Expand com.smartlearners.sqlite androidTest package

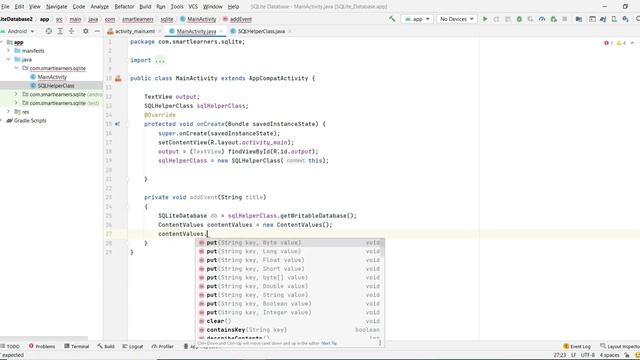16,94
